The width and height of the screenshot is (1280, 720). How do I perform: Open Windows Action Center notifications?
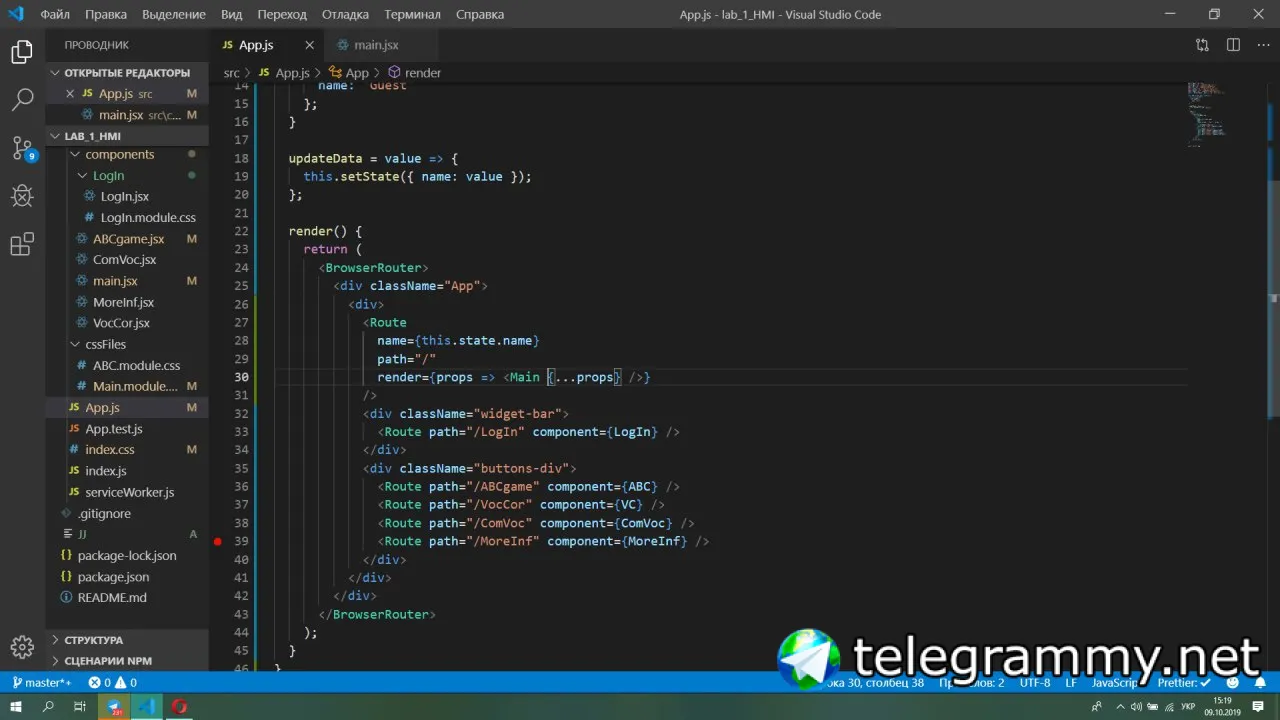point(1259,707)
